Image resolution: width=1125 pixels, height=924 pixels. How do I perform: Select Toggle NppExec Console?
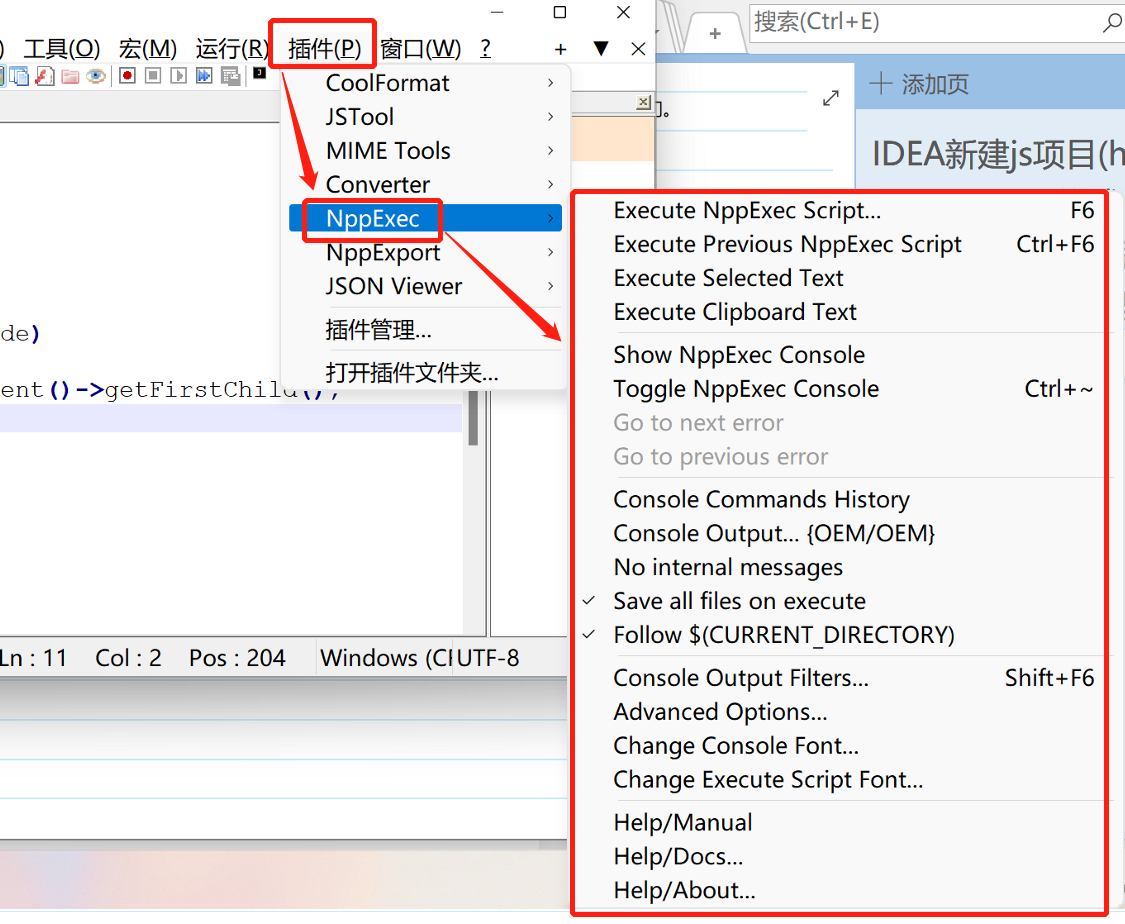coord(746,388)
